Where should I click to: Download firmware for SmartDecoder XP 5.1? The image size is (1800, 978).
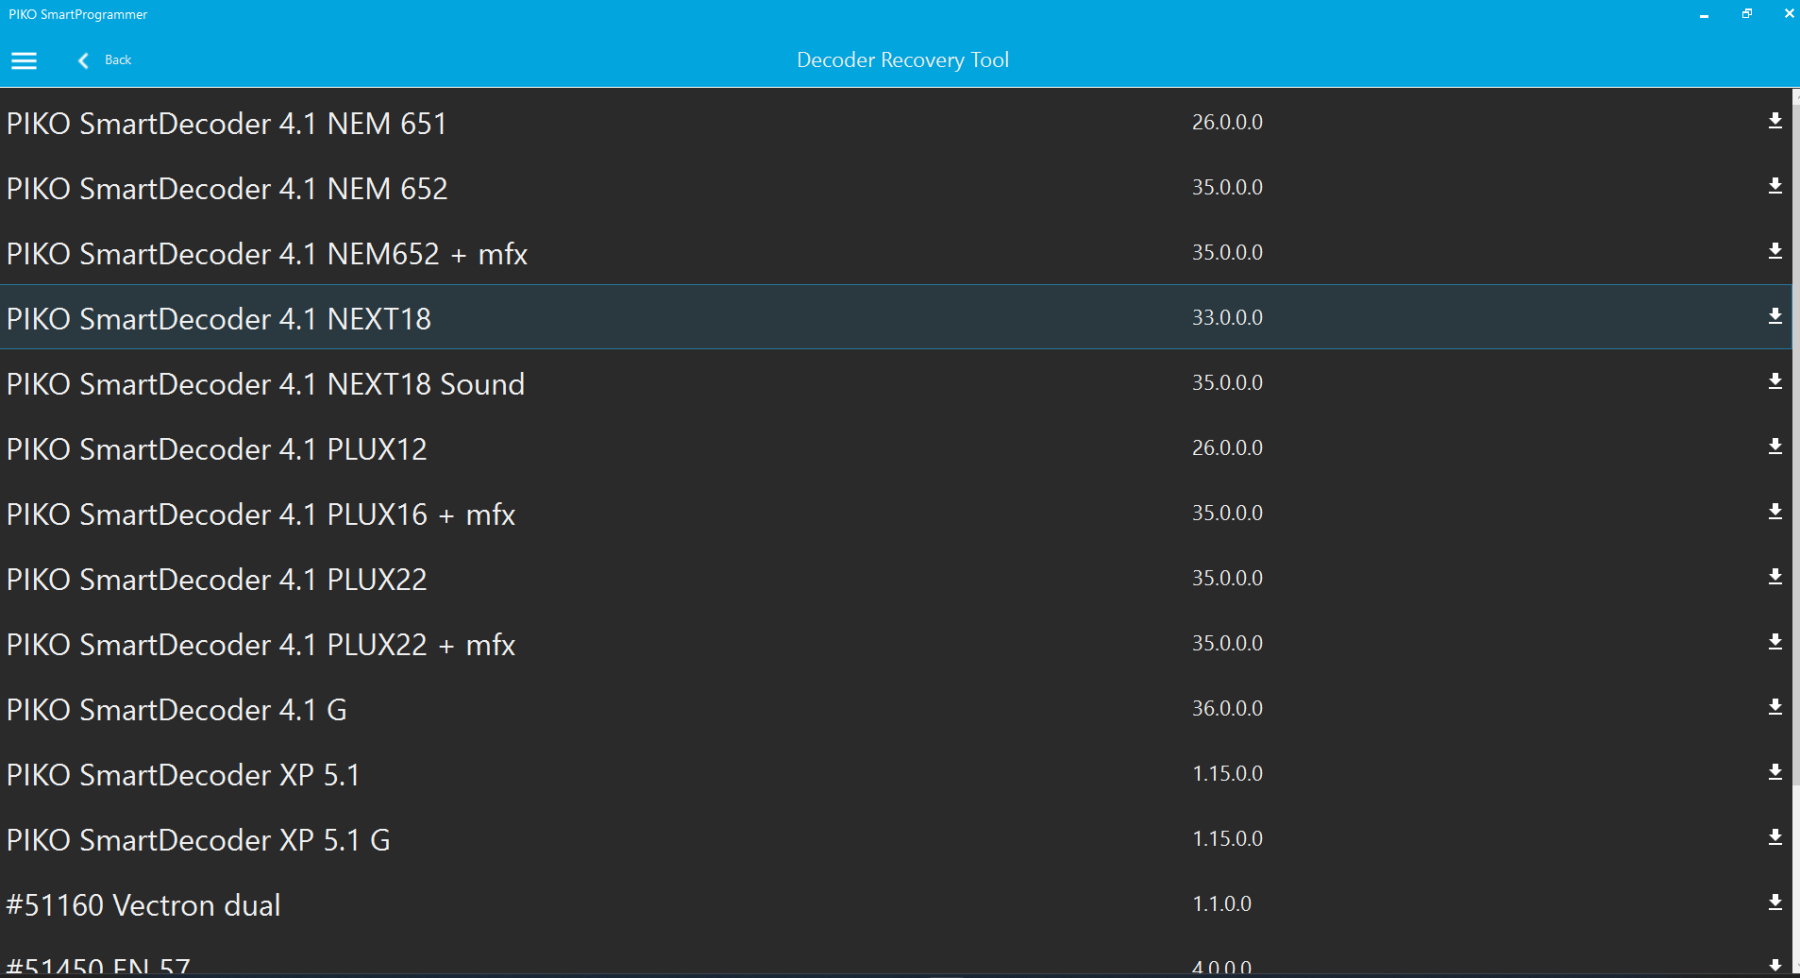click(1775, 772)
